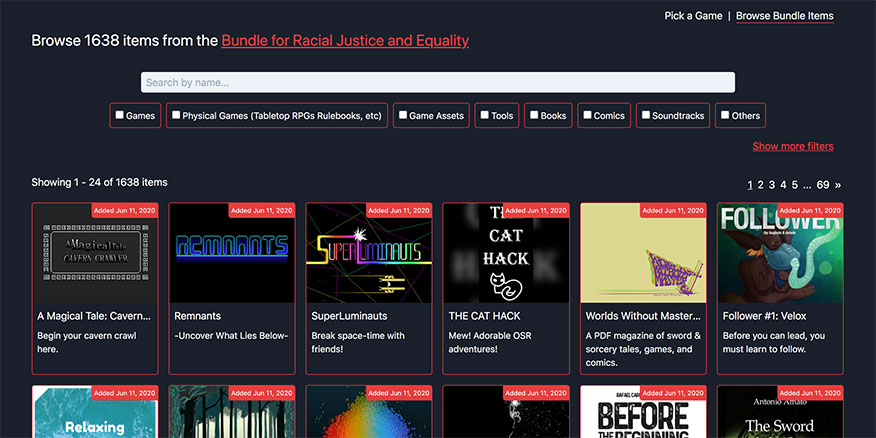
Task: Open Bundle for Racial Justice and Equality link
Action: (x=345, y=41)
